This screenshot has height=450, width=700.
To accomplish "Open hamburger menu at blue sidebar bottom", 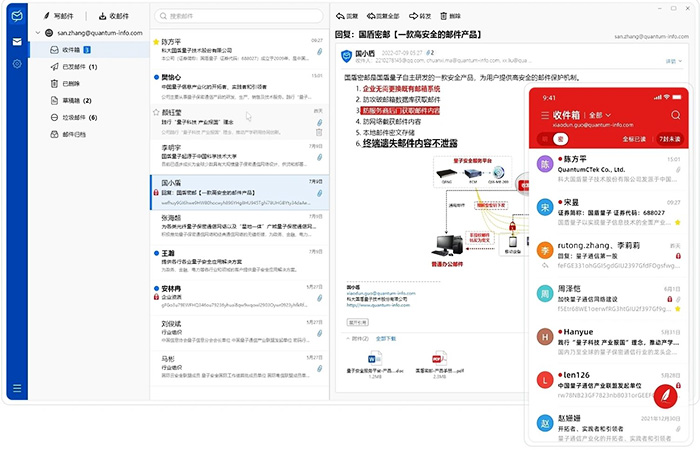I will click(17, 388).
